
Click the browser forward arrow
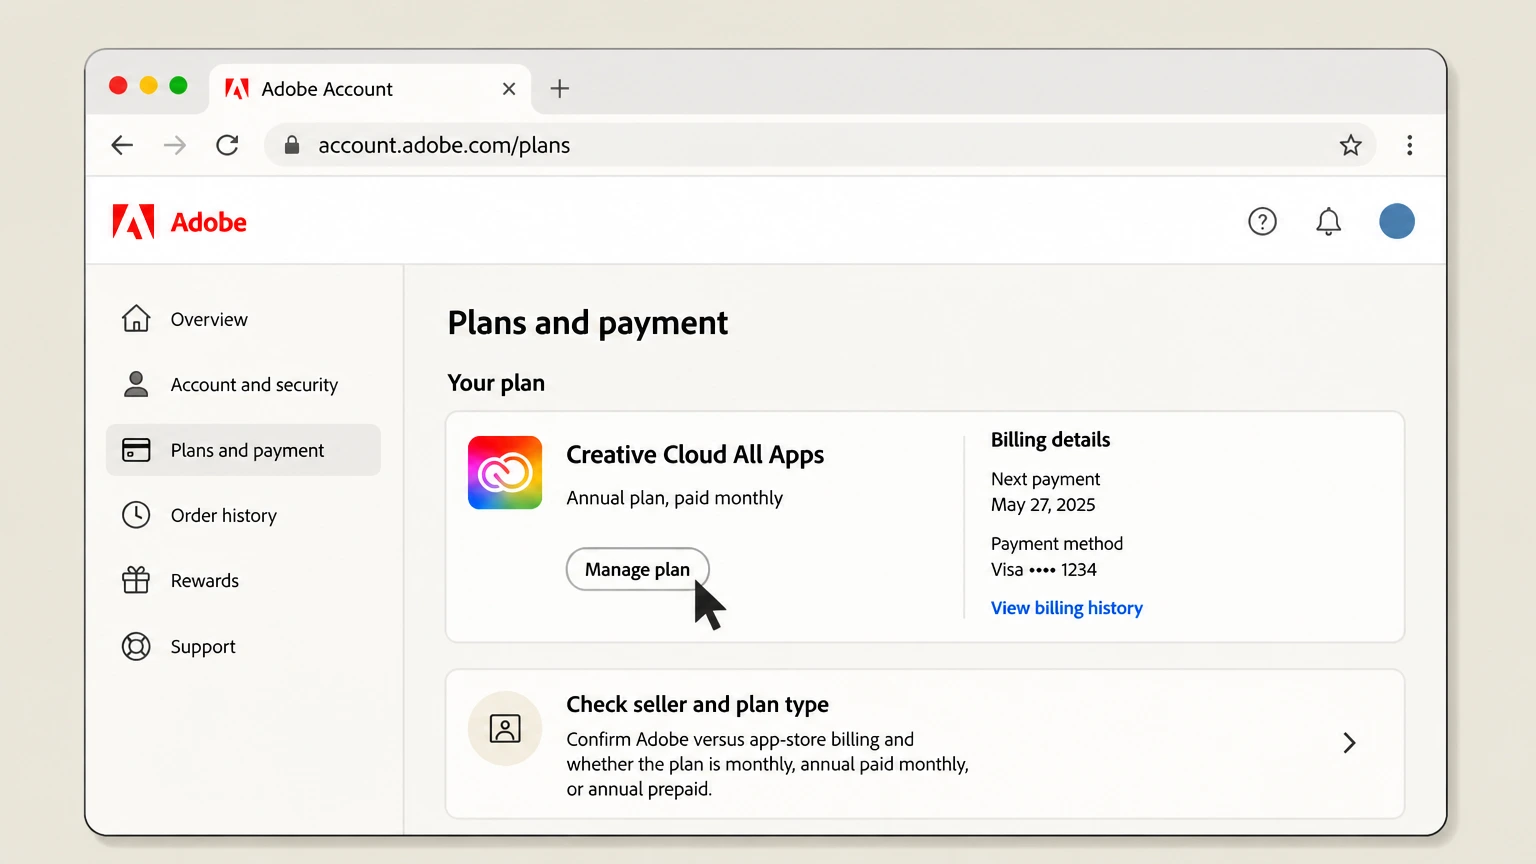tap(175, 145)
